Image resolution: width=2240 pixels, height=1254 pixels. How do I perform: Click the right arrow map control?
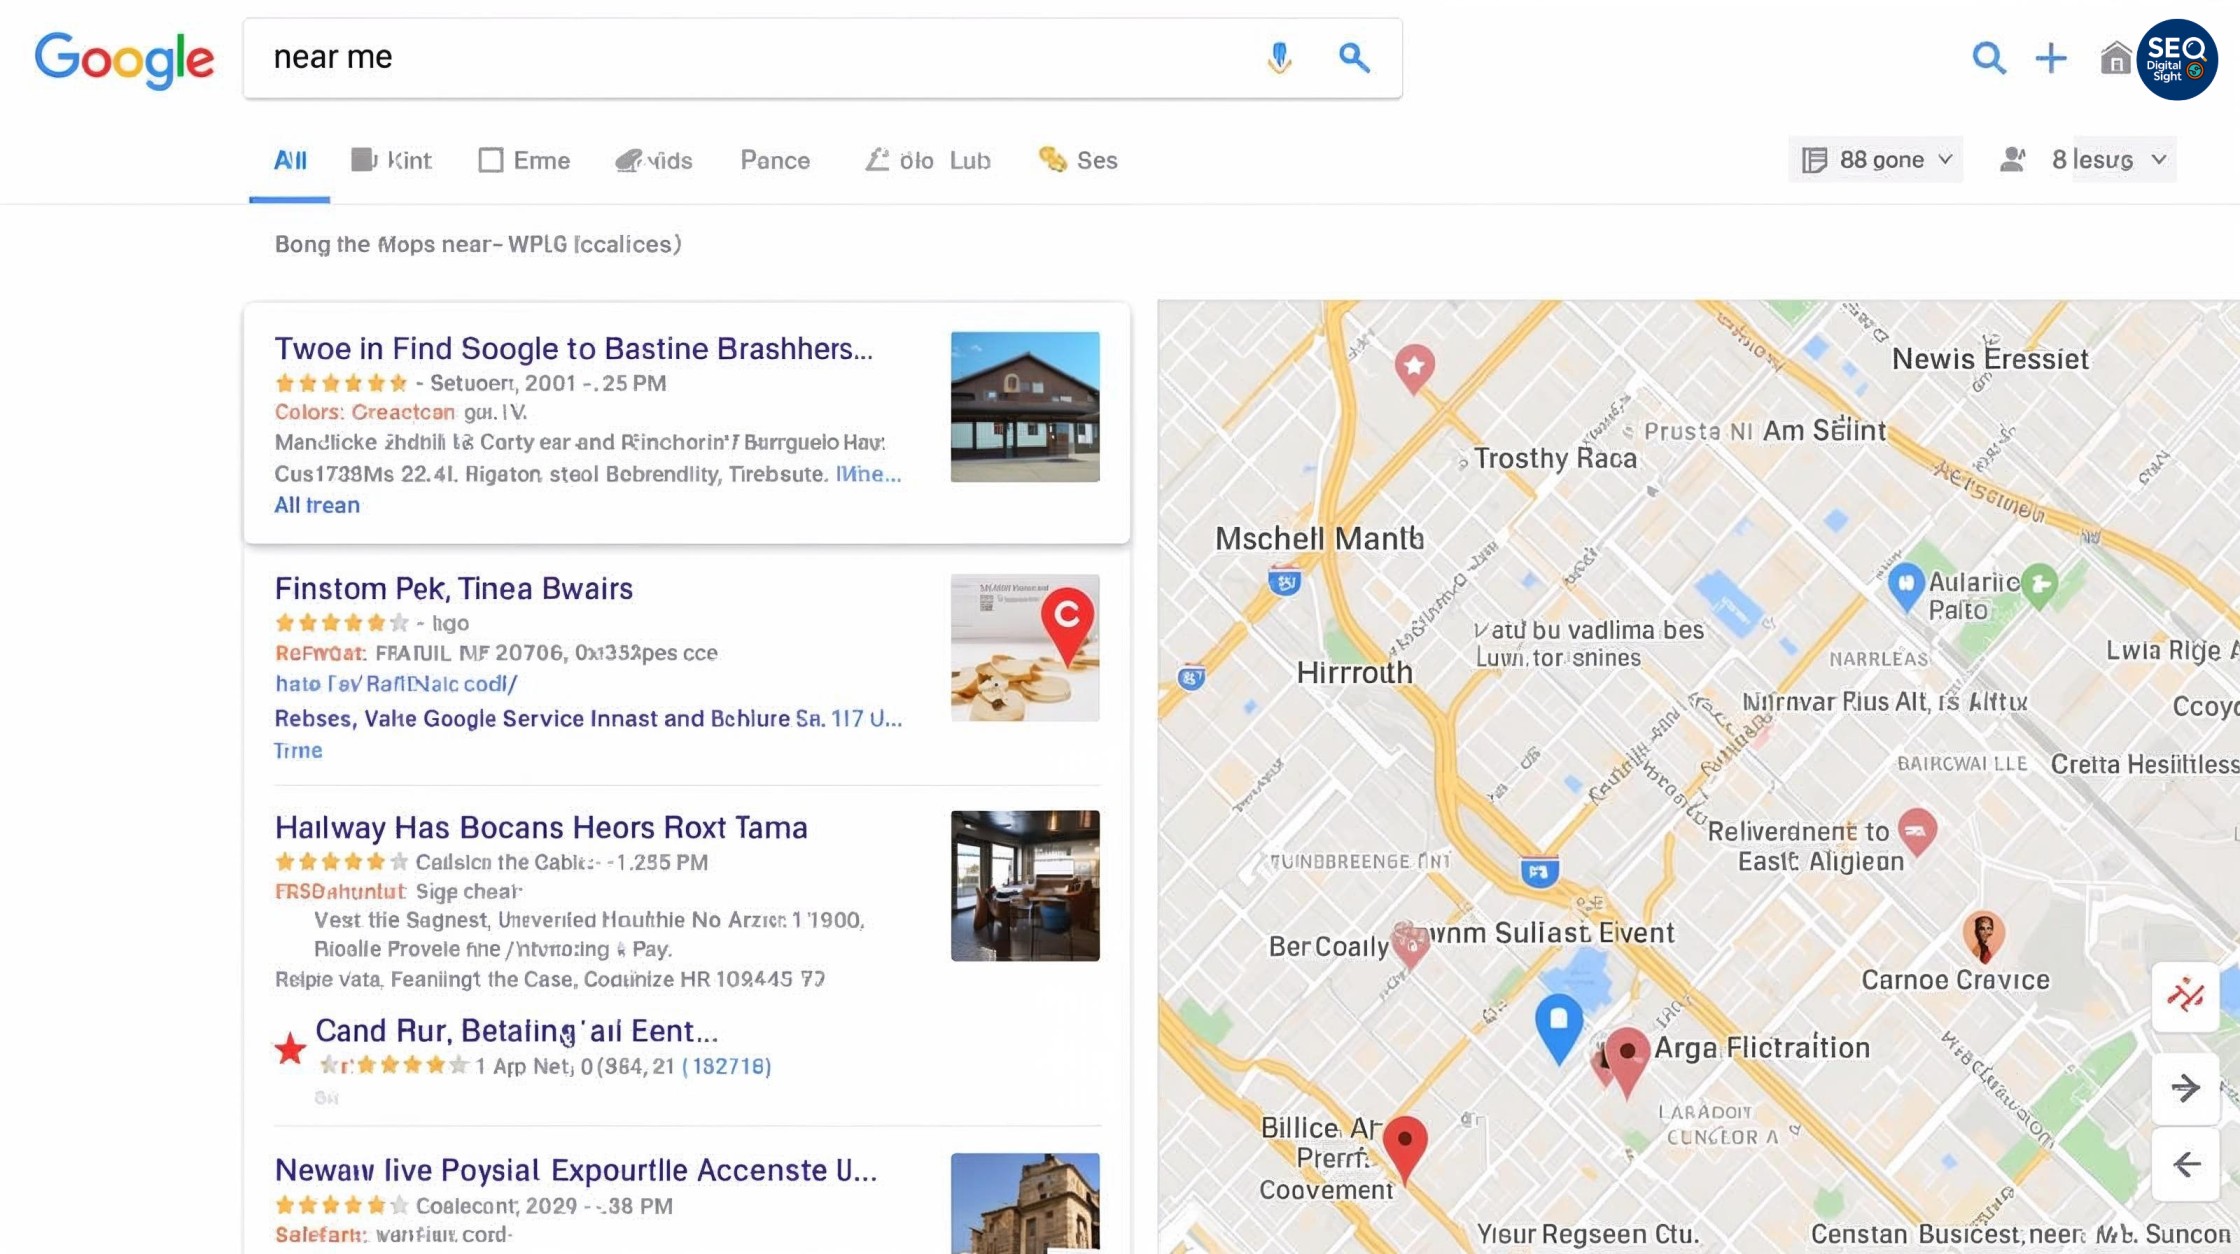(2185, 1087)
